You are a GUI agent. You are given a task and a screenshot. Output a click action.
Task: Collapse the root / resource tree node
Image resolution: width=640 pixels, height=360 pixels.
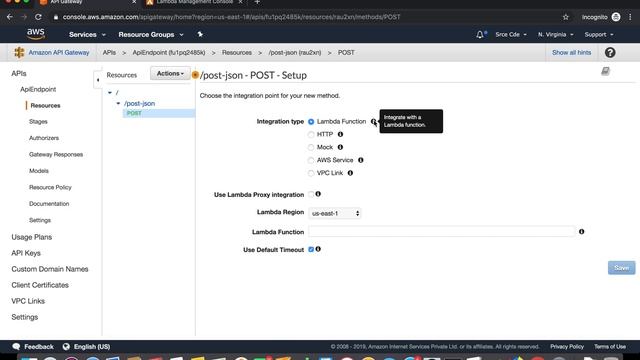(x=110, y=93)
